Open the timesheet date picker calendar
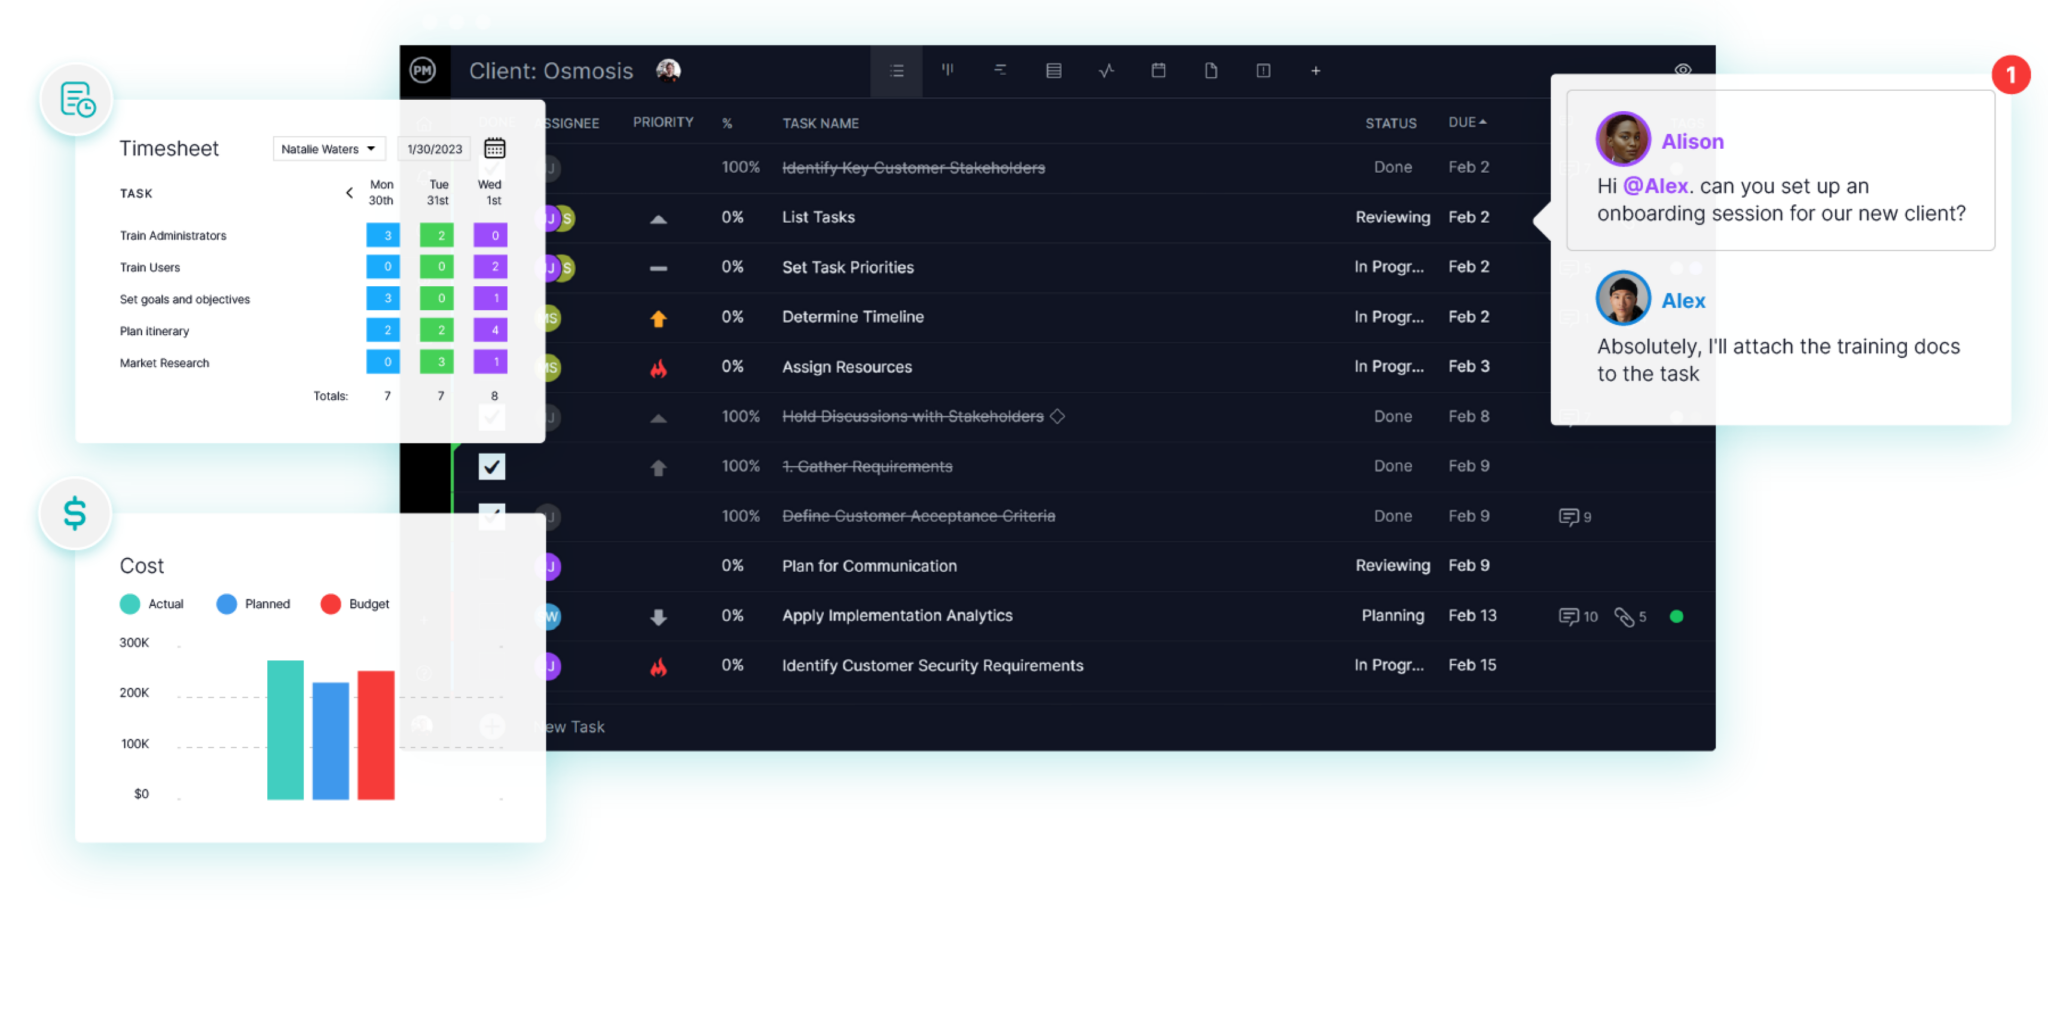Viewport: 2048px width, 1023px height. [495, 147]
